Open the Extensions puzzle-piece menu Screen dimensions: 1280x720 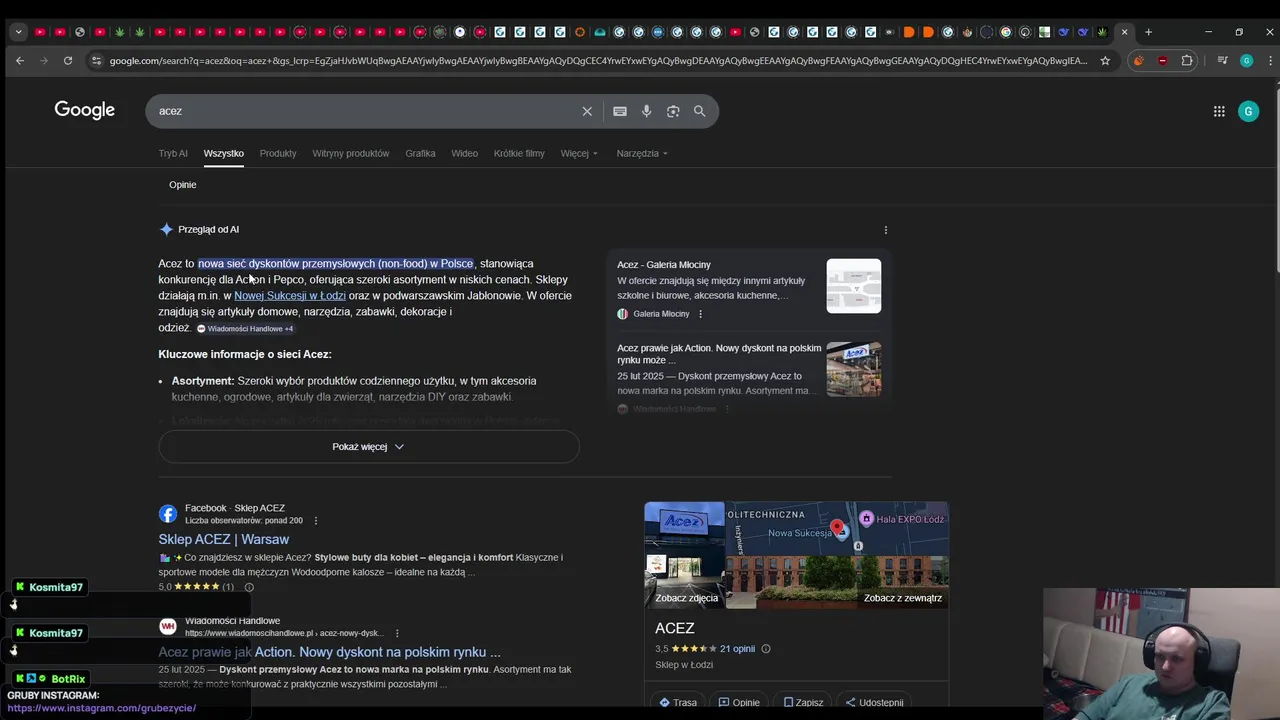(x=1187, y=61)
